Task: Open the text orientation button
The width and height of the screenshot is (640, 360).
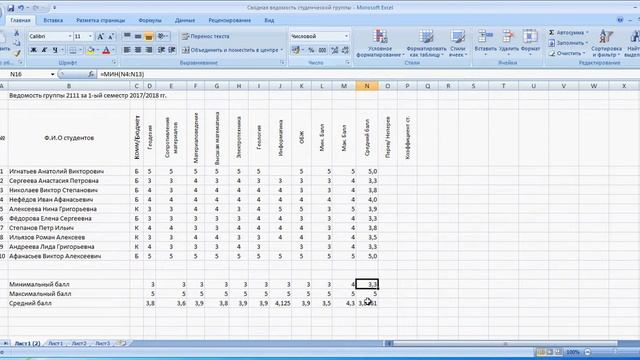Action: tap(163, 36)
